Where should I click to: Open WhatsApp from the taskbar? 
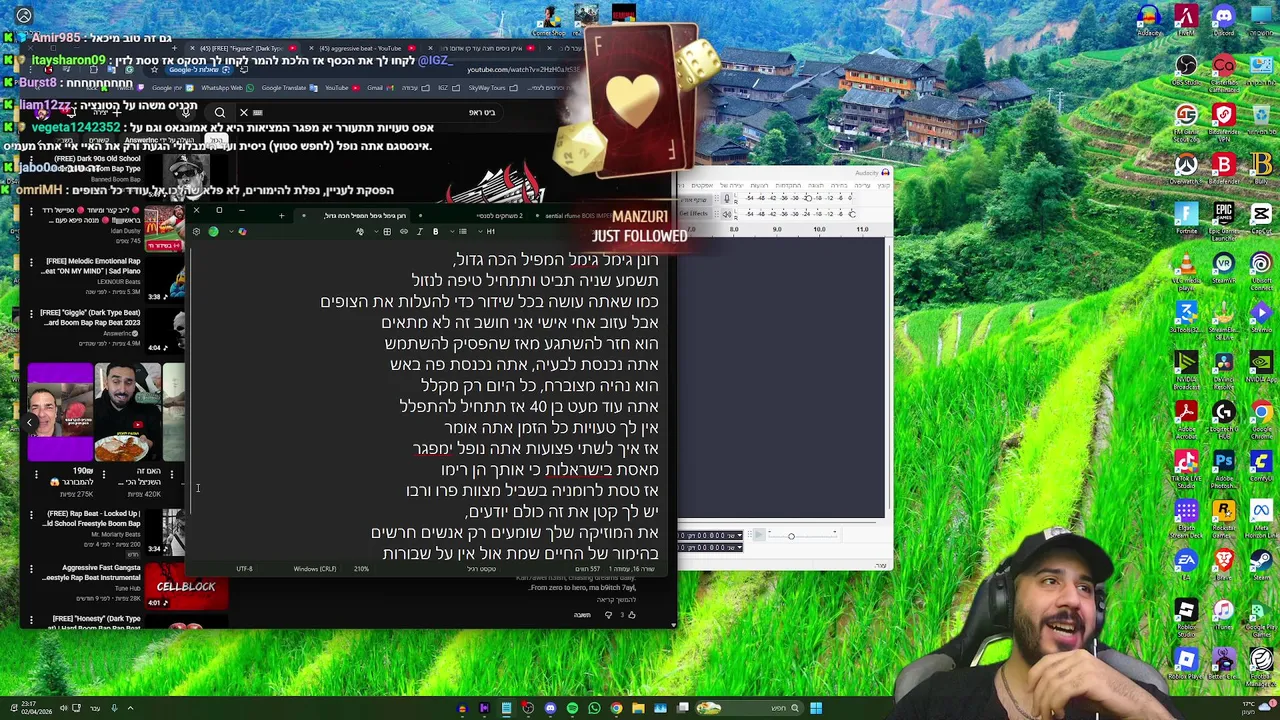pos(594,708)
